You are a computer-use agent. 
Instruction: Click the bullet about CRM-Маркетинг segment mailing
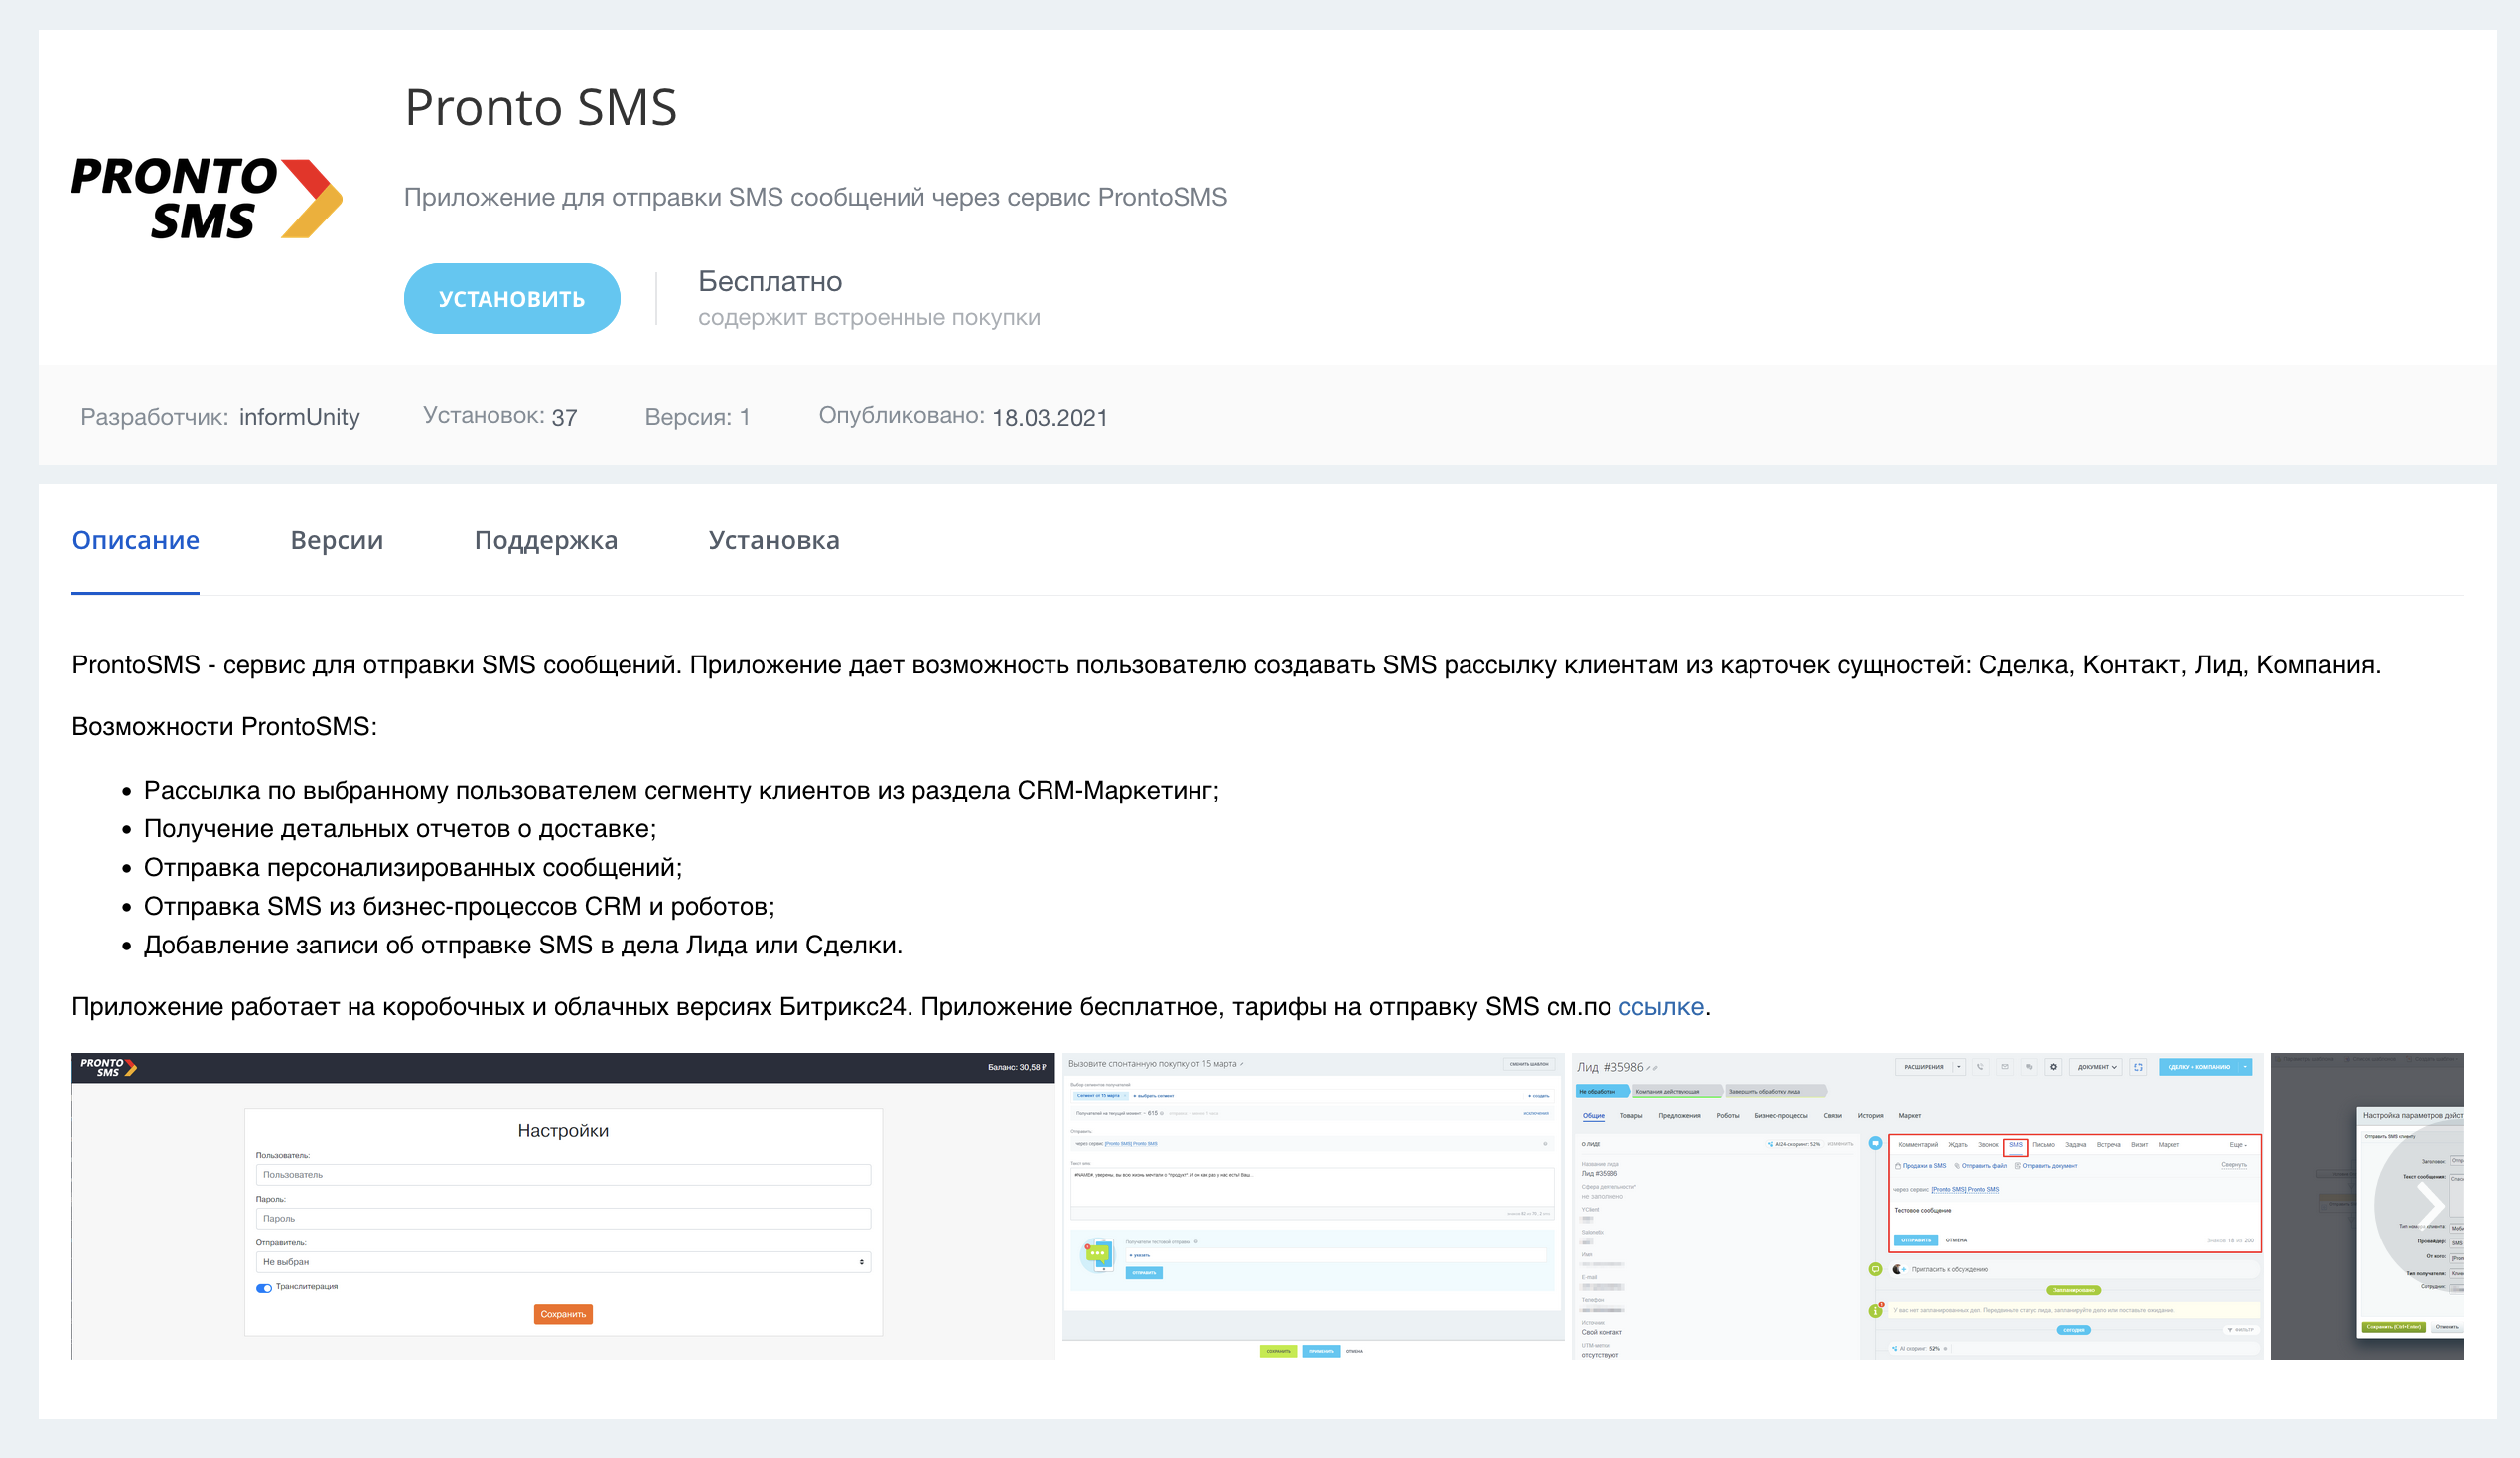point(681,790)
